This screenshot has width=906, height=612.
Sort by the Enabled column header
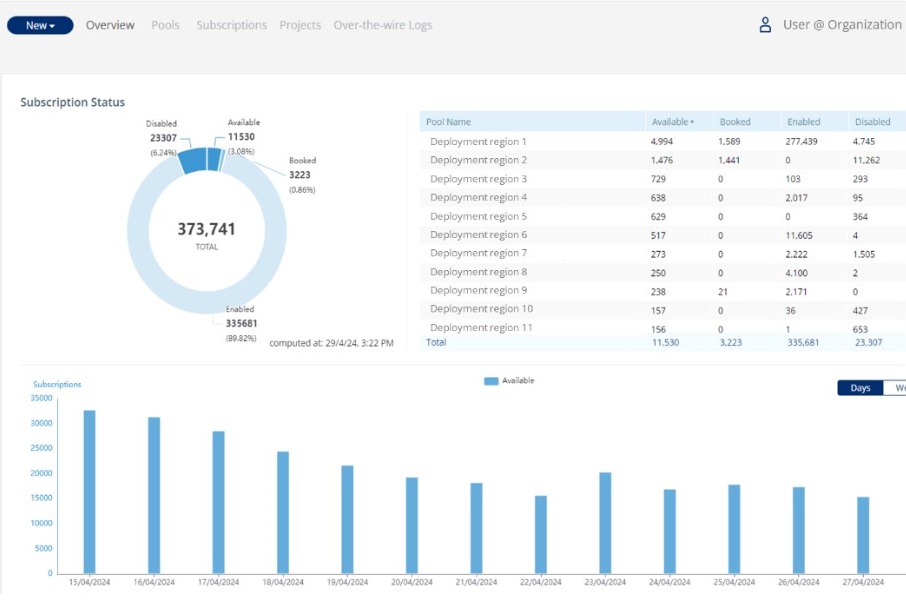pyautogui.click(x=804, y=122)
